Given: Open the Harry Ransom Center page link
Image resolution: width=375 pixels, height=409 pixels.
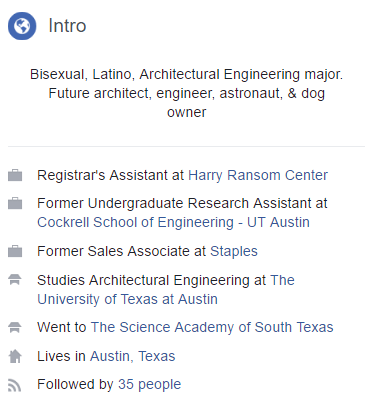Looking at the screenshot, I should coord(258,175).
